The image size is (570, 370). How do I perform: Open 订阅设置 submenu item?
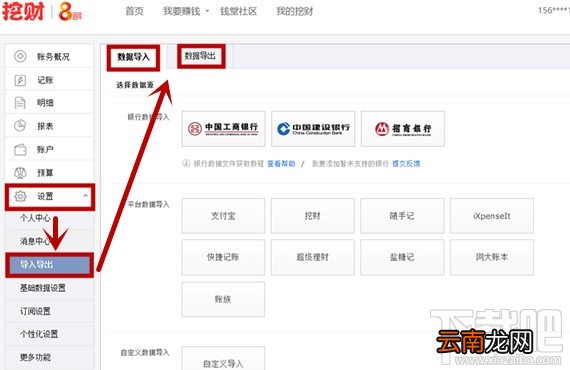click(49, 311)
